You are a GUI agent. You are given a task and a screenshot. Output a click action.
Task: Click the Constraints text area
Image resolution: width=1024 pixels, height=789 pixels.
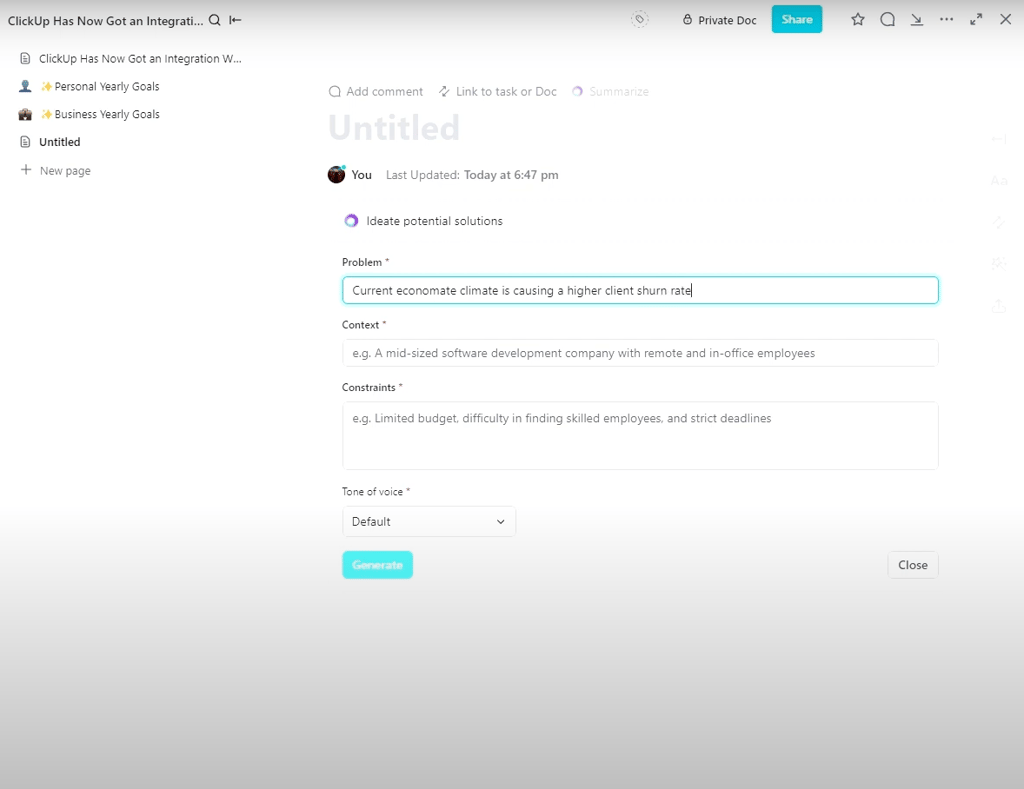pos(640,436)
